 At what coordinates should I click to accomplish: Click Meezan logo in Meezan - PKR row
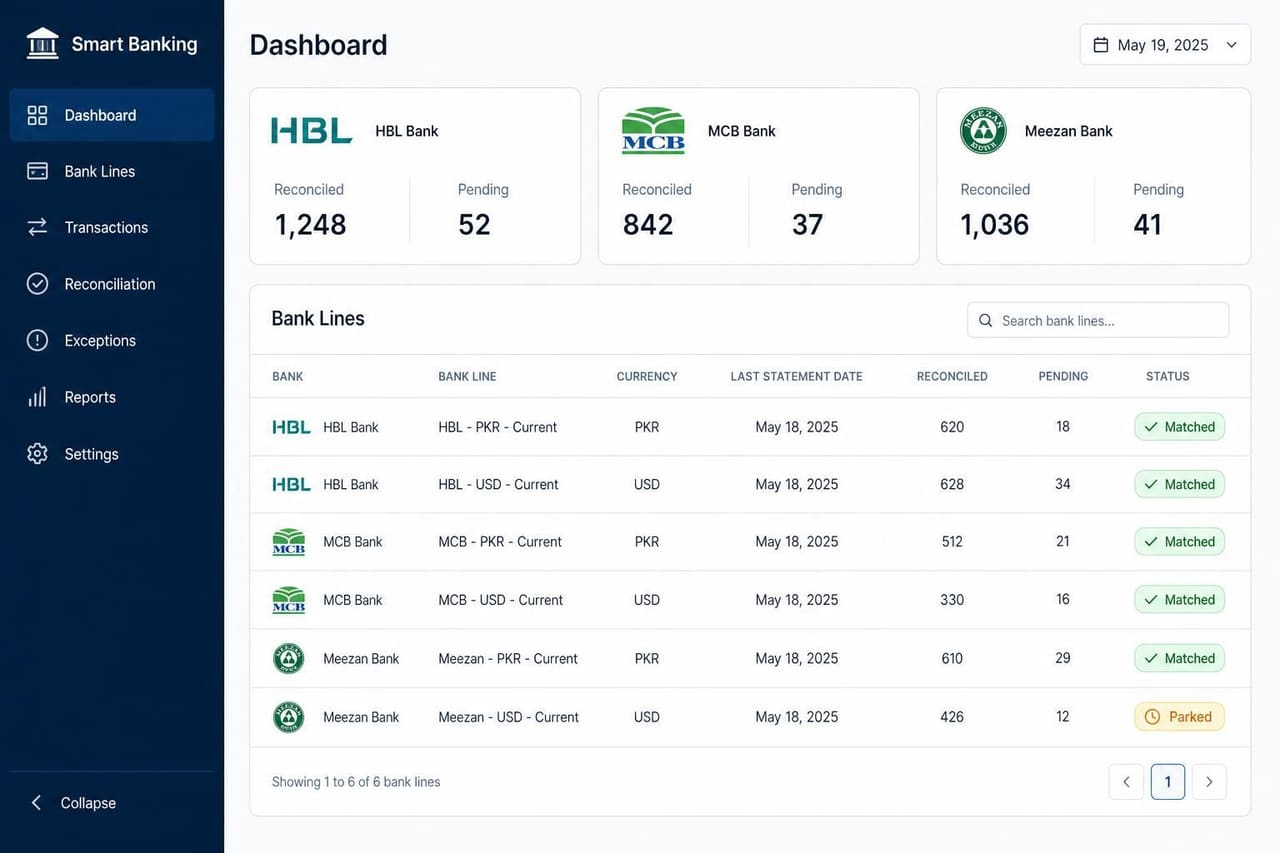click(289, 658)
